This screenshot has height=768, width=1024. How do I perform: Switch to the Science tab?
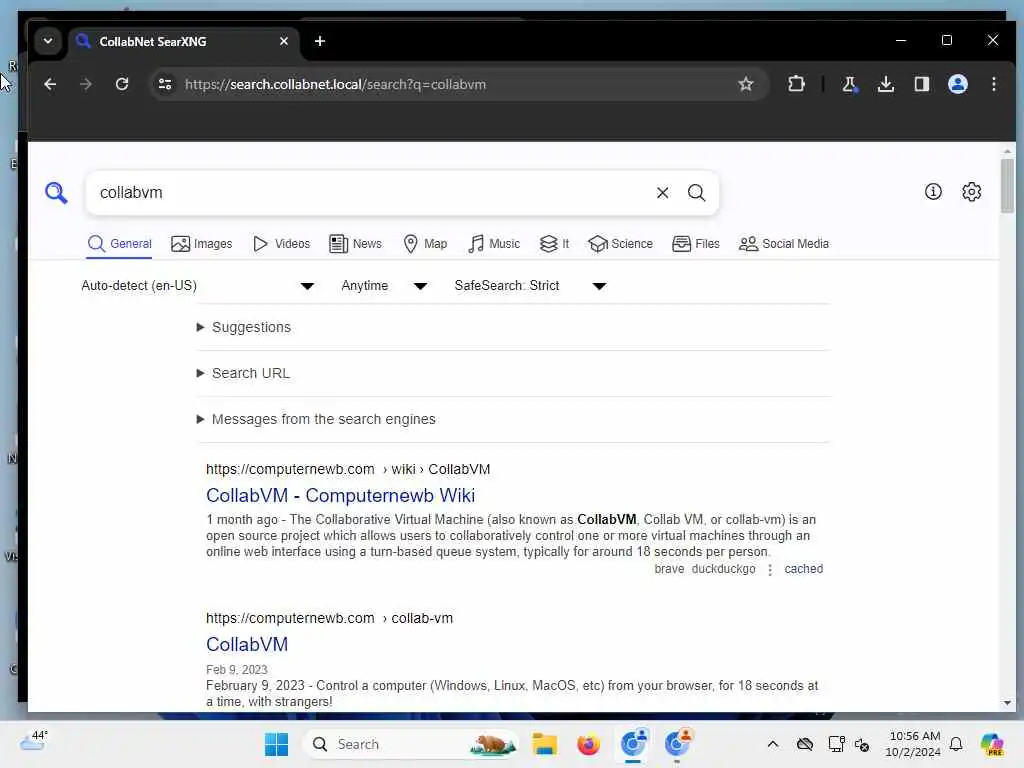[620, 244]
